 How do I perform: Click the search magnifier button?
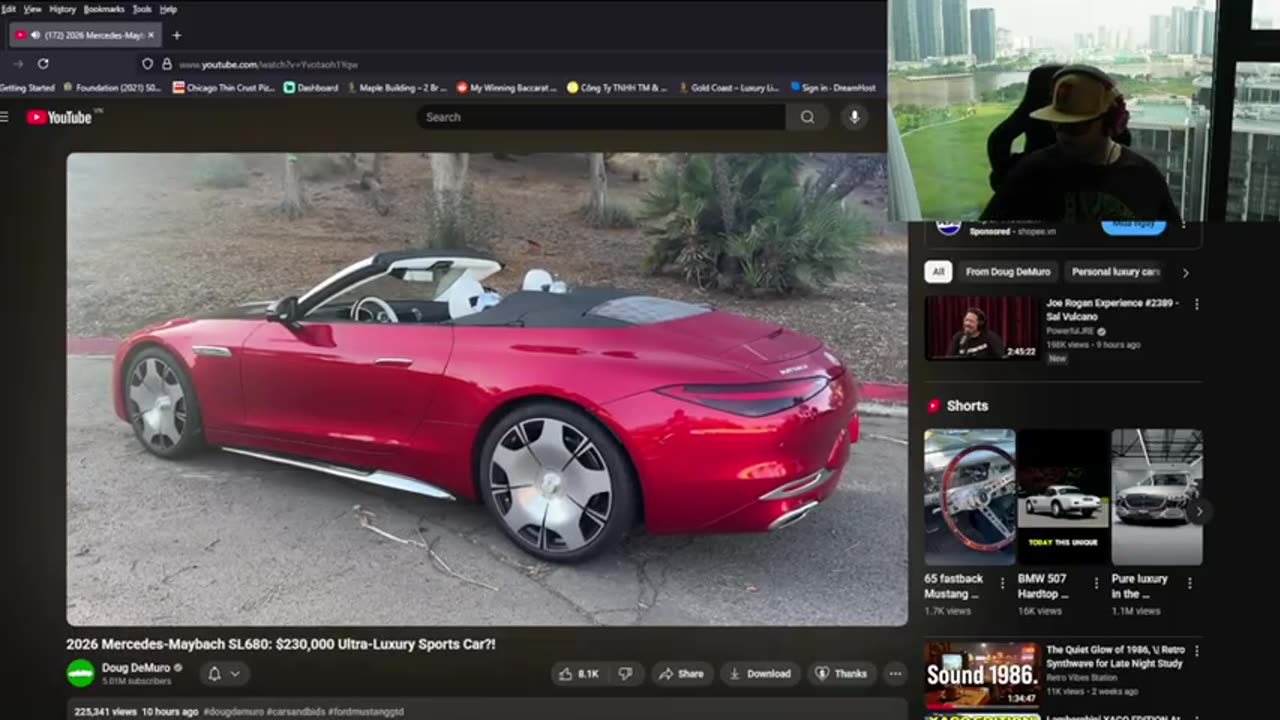point(807,117)
